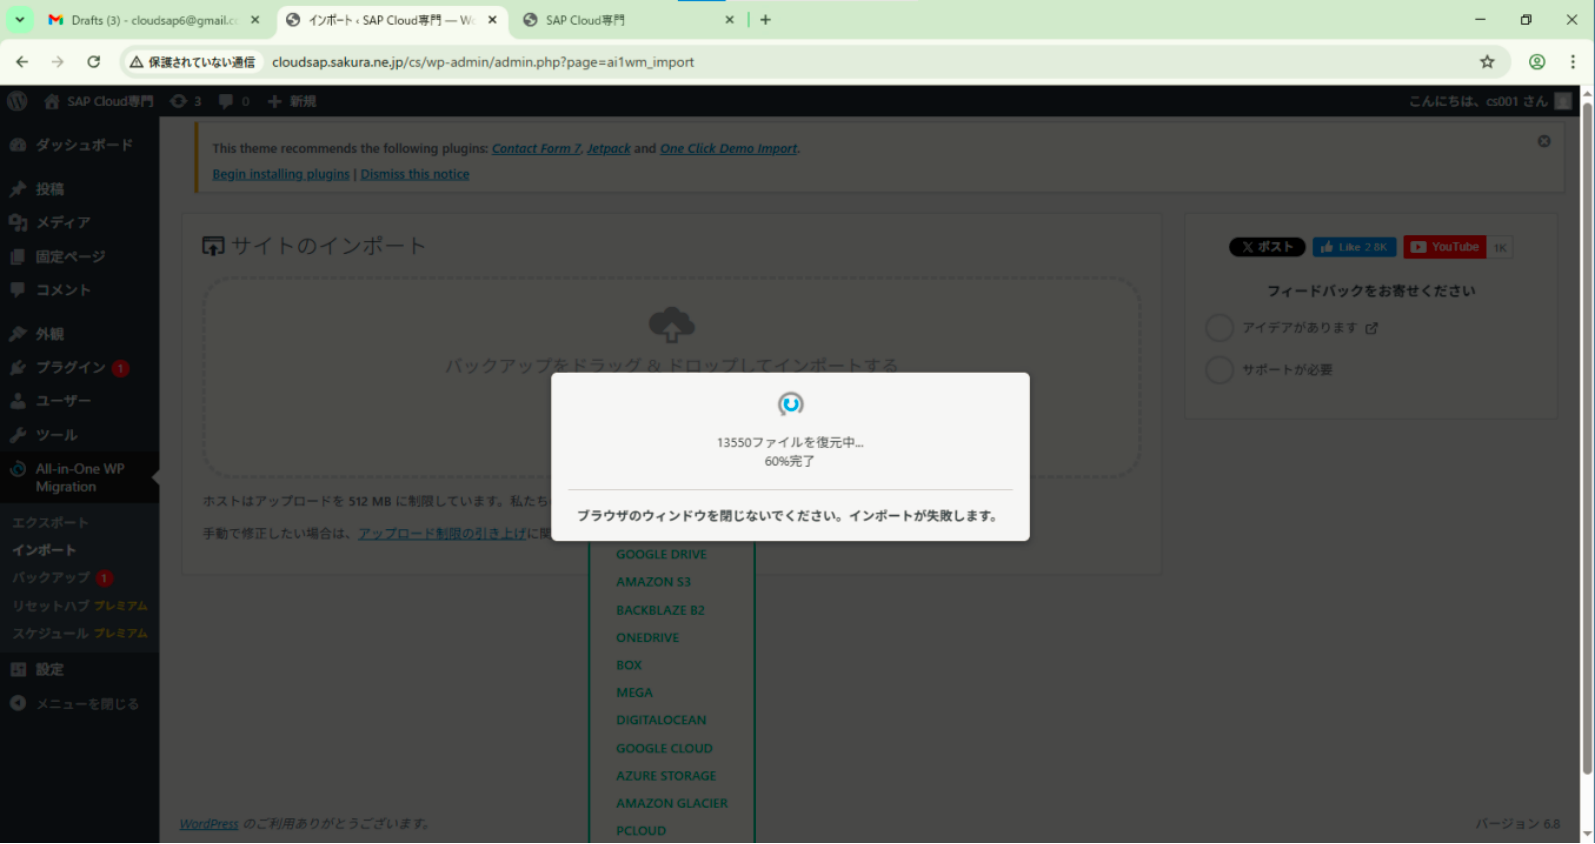Click Begin installing plugins link
Viewport: 1595px width, 844px height.
pyautogui.click(x=281, y=174)
